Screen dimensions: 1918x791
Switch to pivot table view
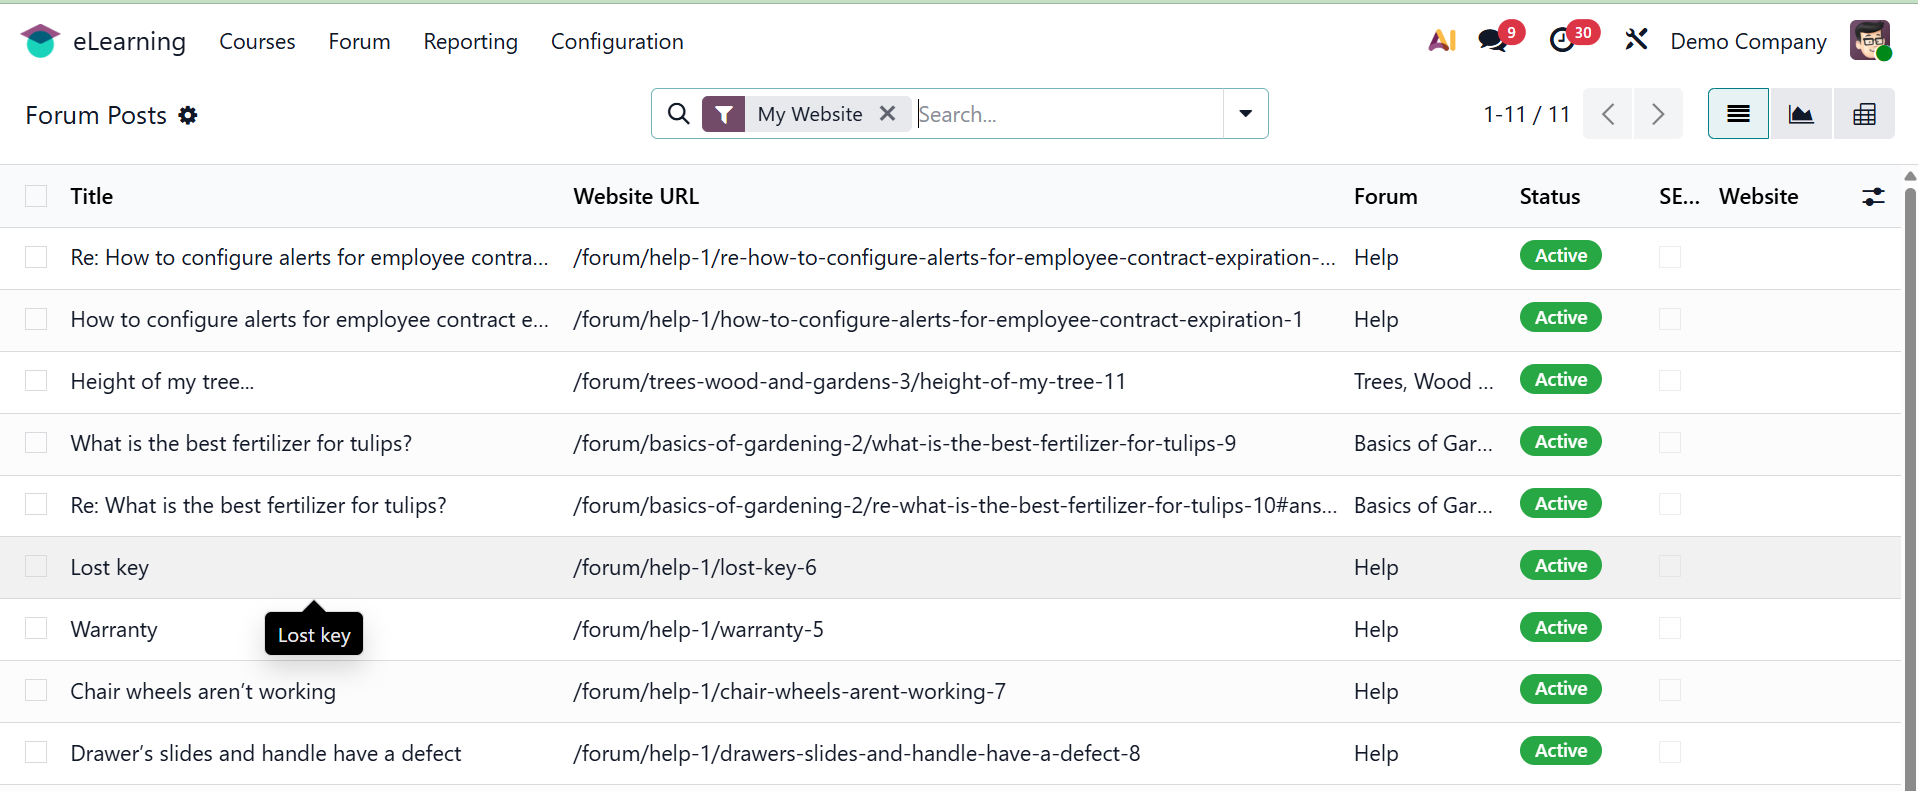1864,114
